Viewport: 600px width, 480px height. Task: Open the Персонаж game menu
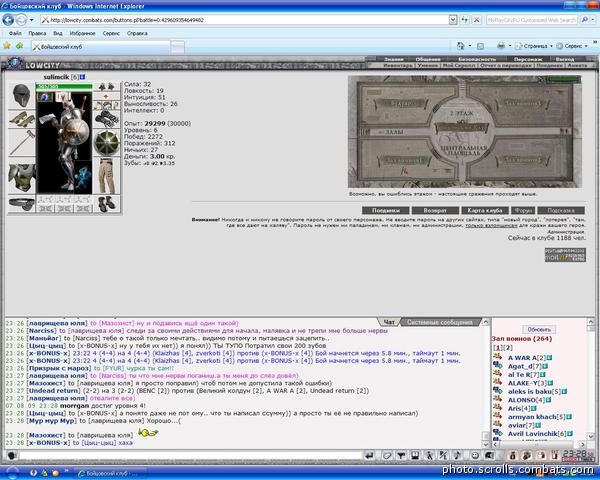point(528,59)
